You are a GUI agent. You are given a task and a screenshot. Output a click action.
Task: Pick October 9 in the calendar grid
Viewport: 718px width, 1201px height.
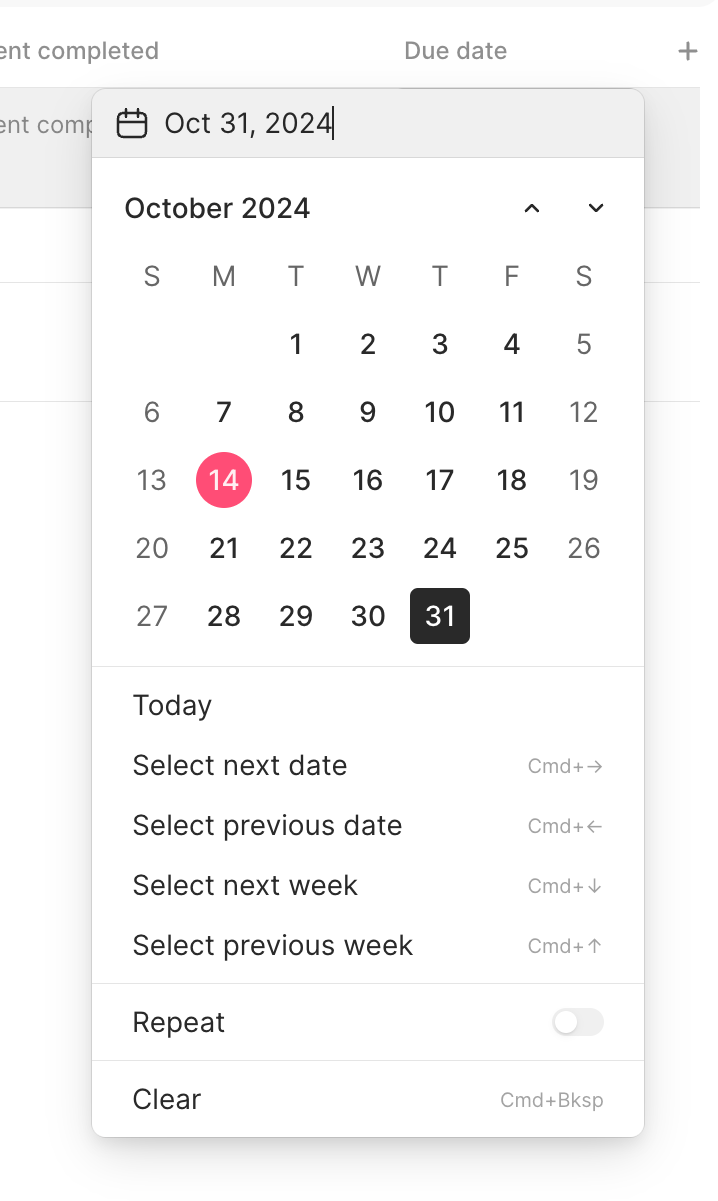367,412
